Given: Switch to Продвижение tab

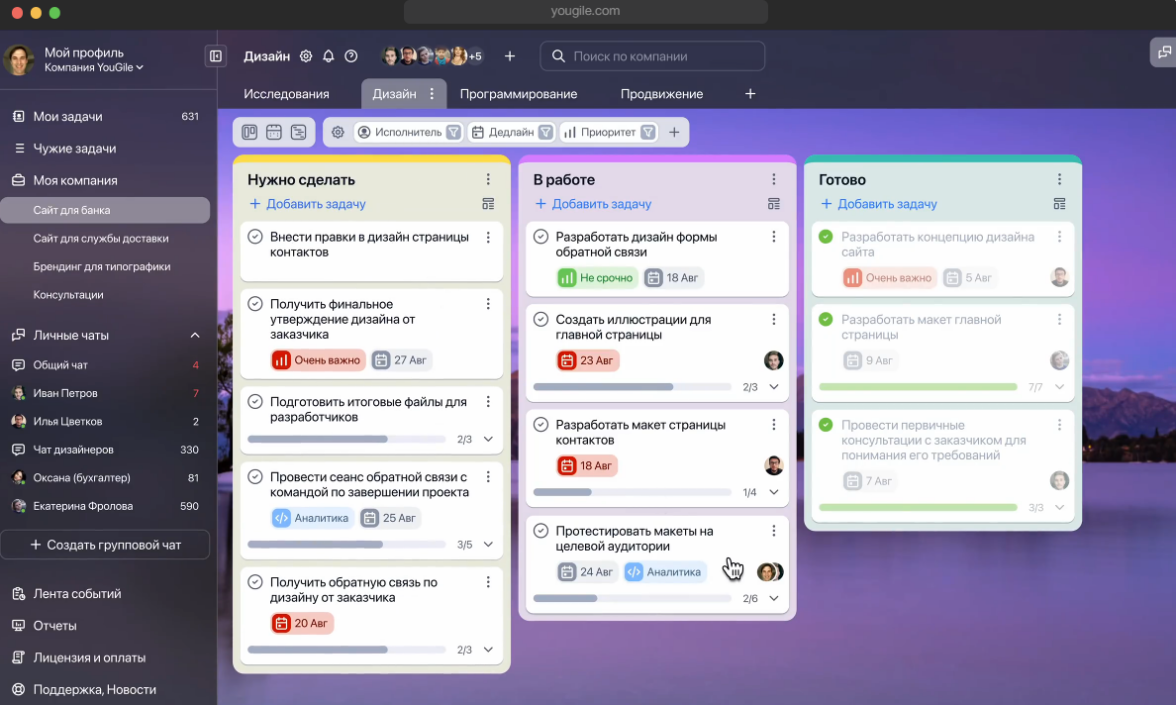Looking at the screenshot, I should pyautogui.click(x=662, y=94).
